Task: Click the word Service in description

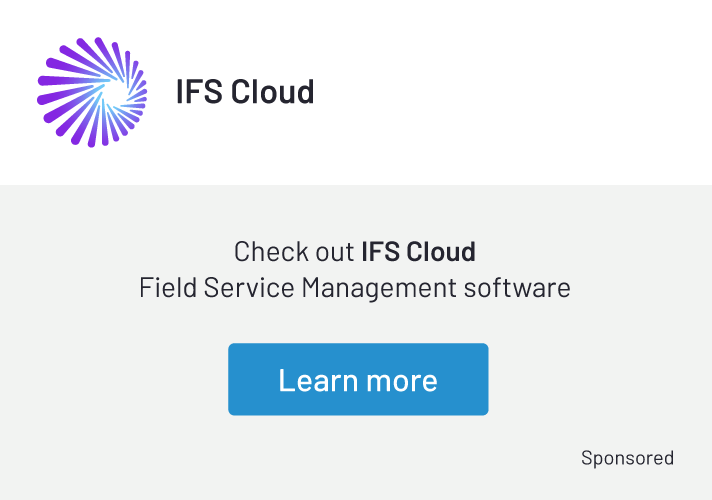Action: 249,289
